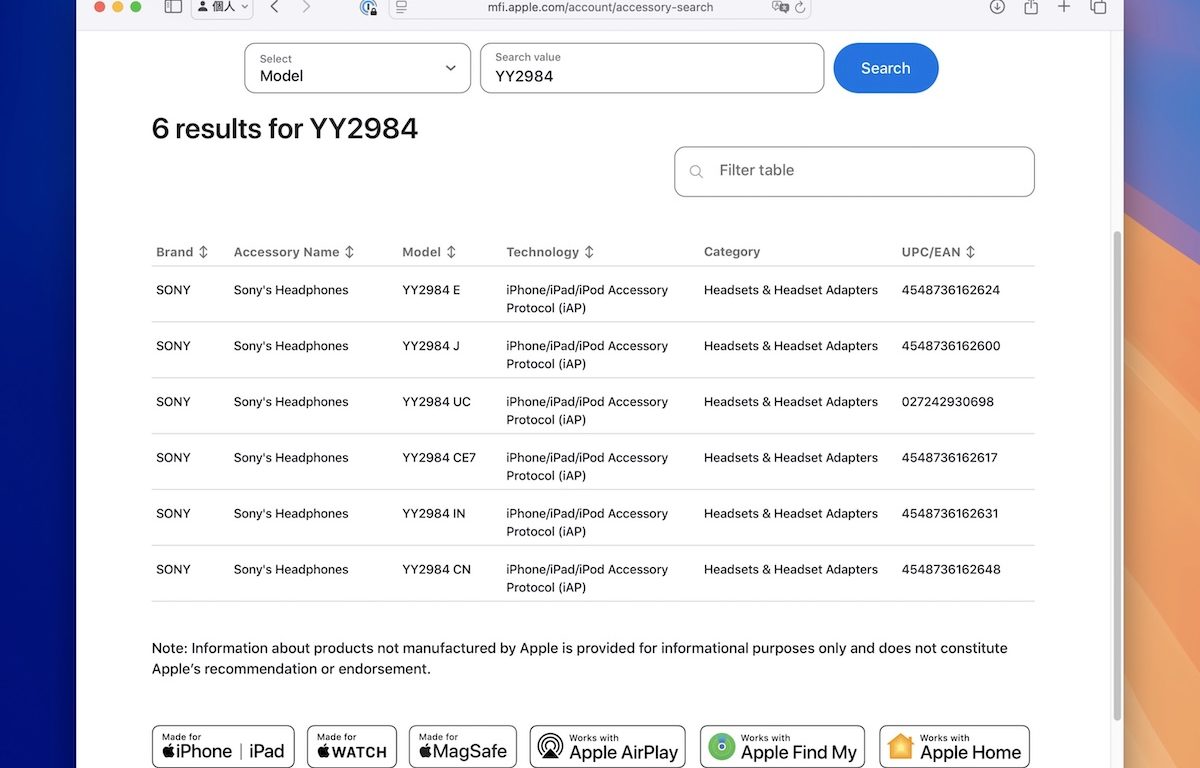Expand the Select Model dropdown
The height and width of the screenshot is (768, 1200).
point(357,68)
